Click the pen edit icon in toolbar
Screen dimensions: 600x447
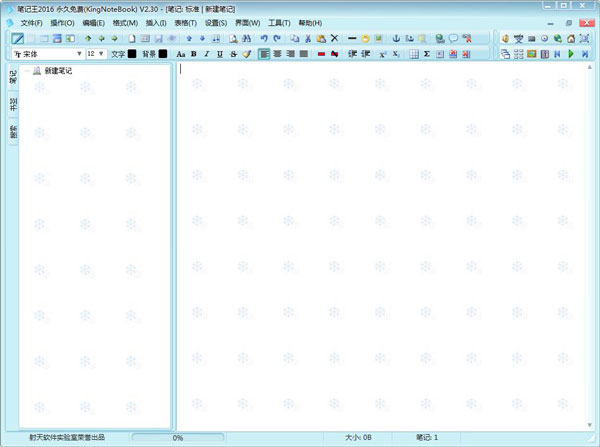click(x=18, y=38)
